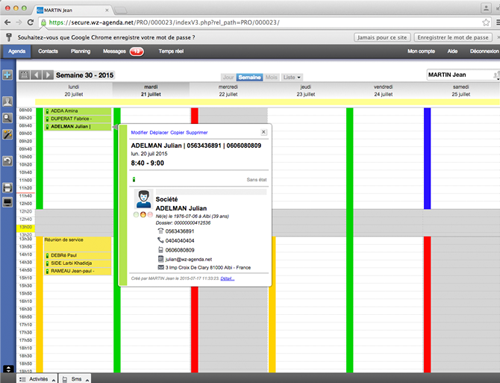Click Déplacer link in appointment popup

pyautogui.click(x=159, y=132)
